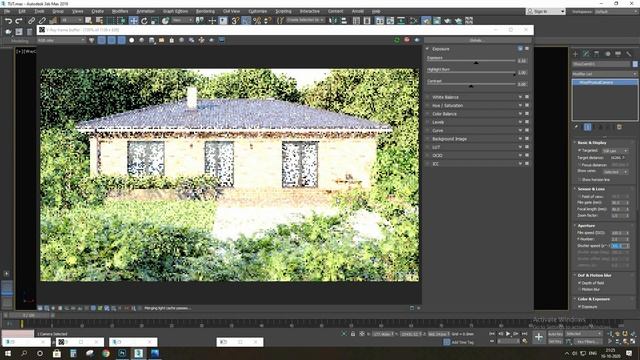Enable the LUT correction checkbox
This screenshot has width=640, height=360.
428,147
